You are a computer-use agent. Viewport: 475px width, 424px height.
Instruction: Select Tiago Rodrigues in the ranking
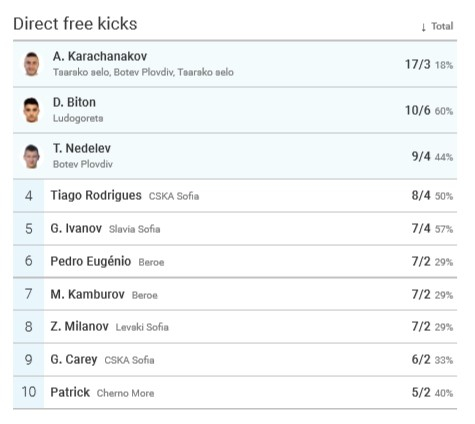96,195
